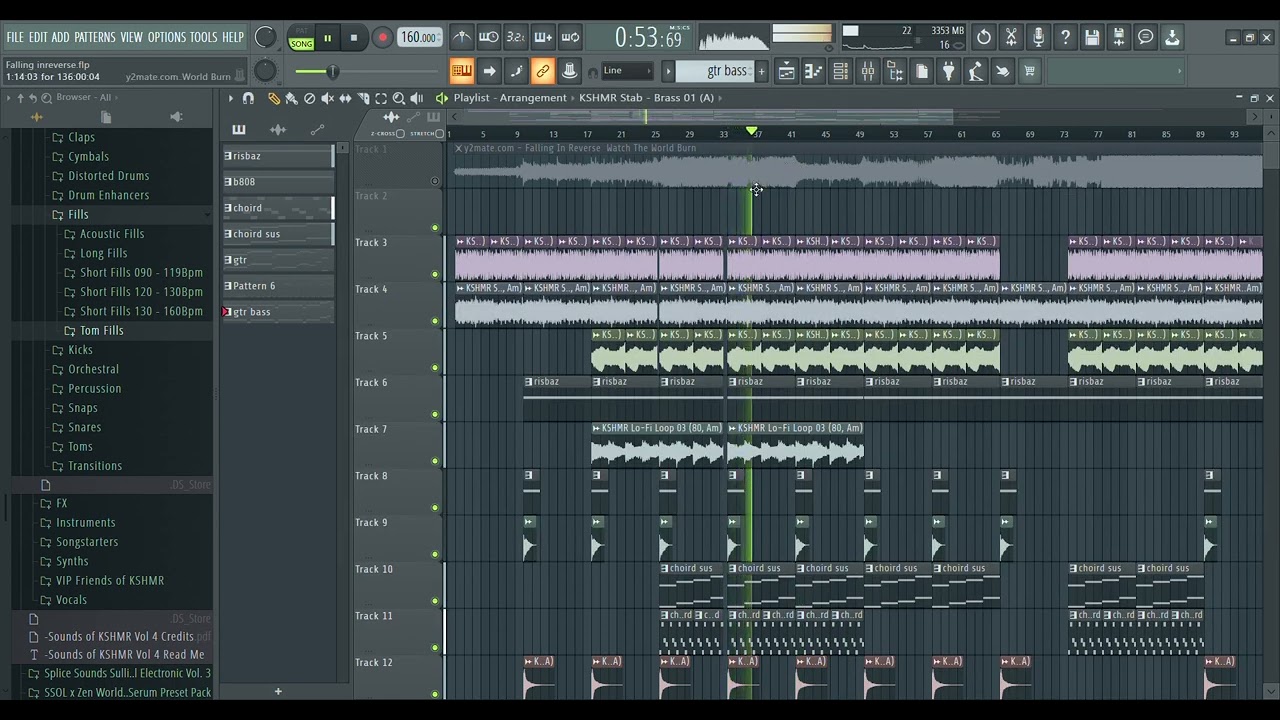Open the Playlist view icon
Screen dimensions: 1280x720
[787, 71]
